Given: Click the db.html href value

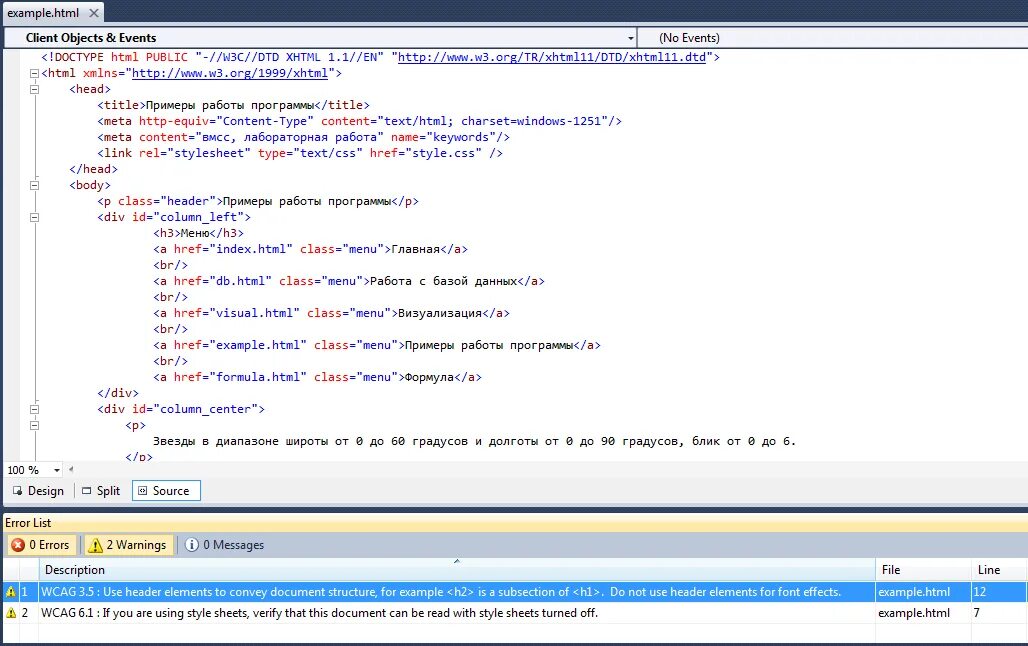Looking at the screenshot, I should click(x=241, y=281).
